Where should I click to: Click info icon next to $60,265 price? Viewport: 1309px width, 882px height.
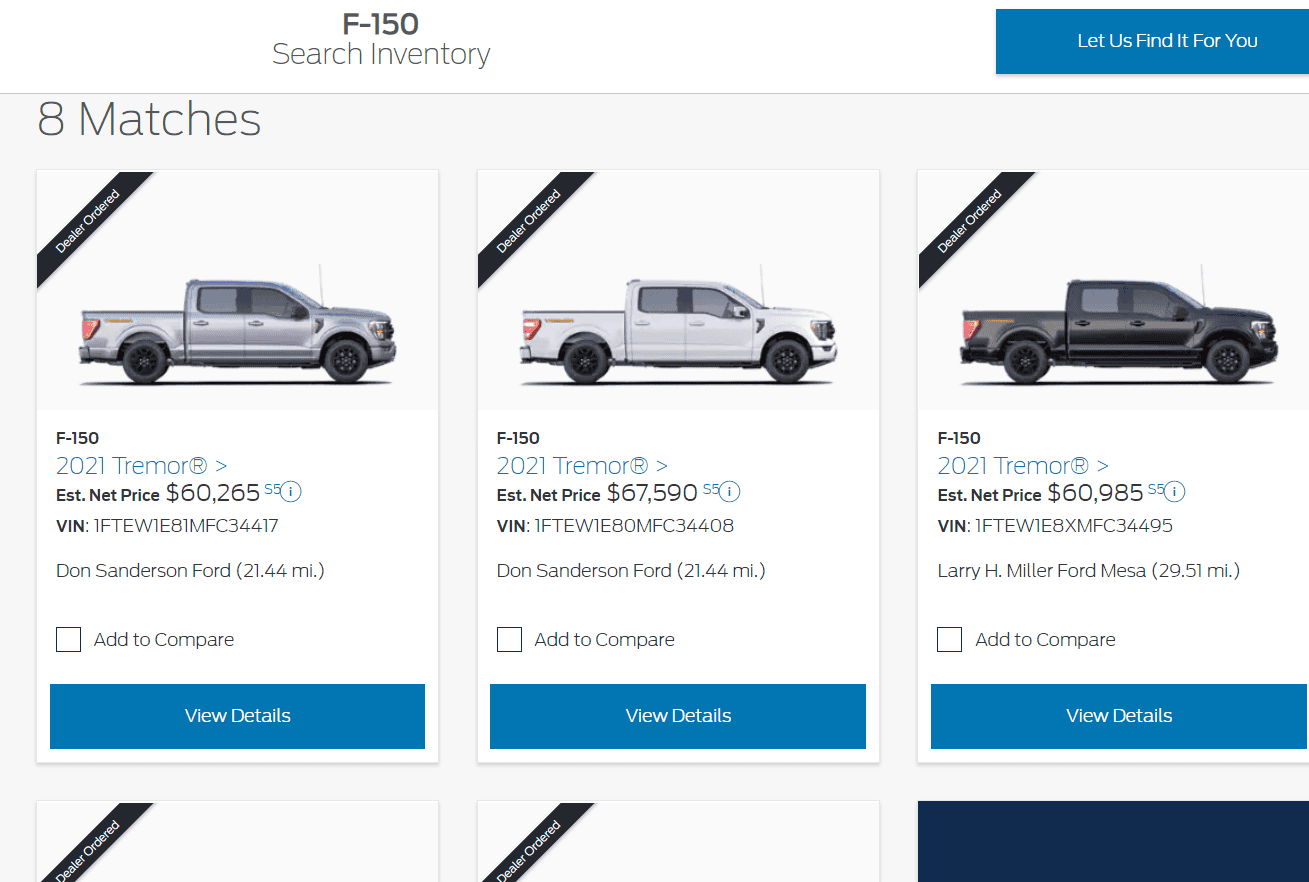pos(291,491)
